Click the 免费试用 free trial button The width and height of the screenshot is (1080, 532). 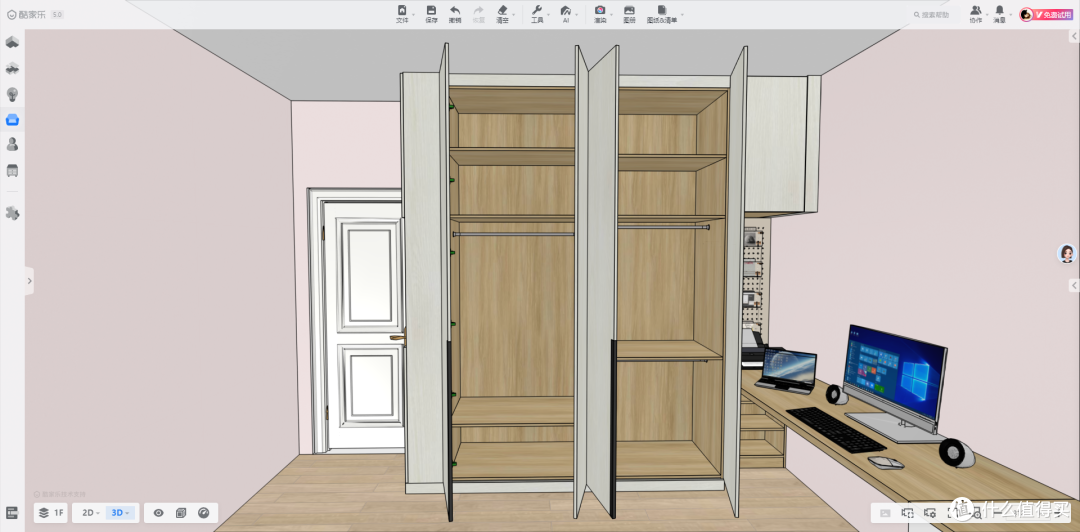pos(1054,14)
